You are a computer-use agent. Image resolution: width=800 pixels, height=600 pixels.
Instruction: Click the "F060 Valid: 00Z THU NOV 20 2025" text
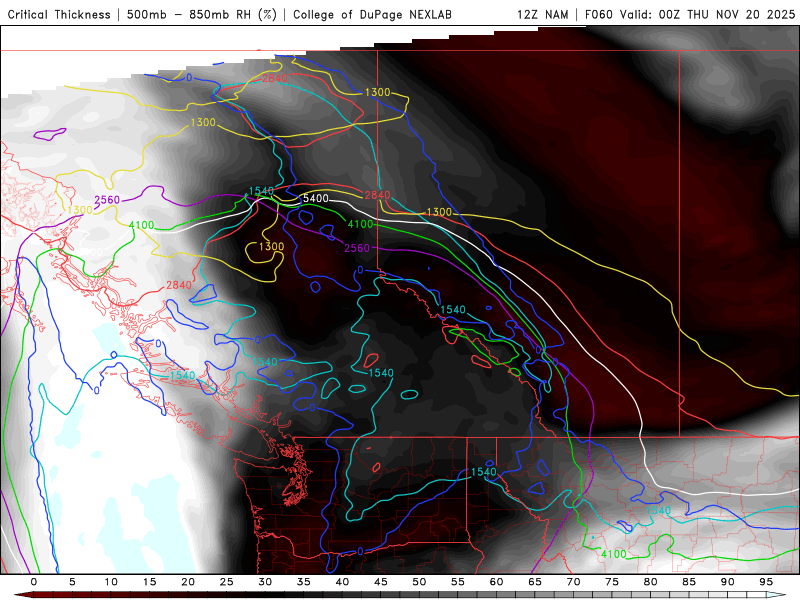point(690,14)
